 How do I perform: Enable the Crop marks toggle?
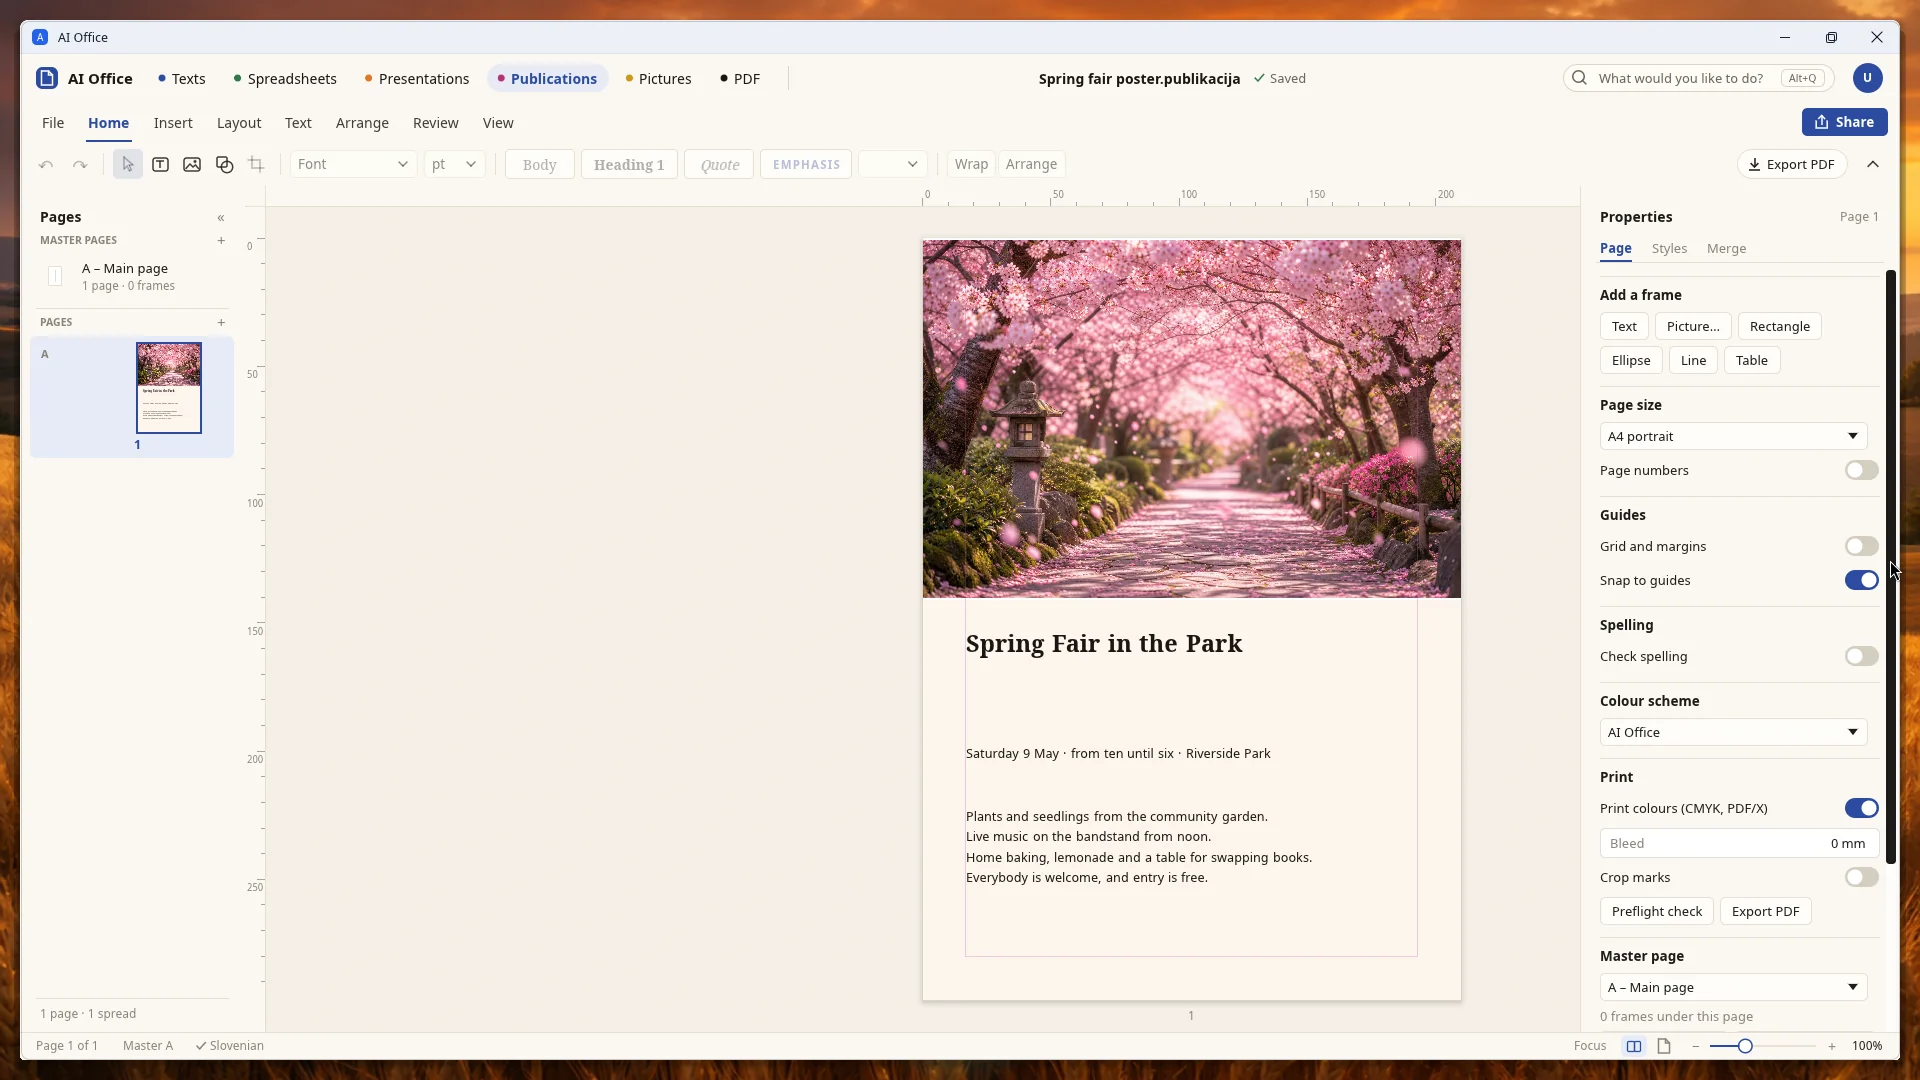(1861, 878)
